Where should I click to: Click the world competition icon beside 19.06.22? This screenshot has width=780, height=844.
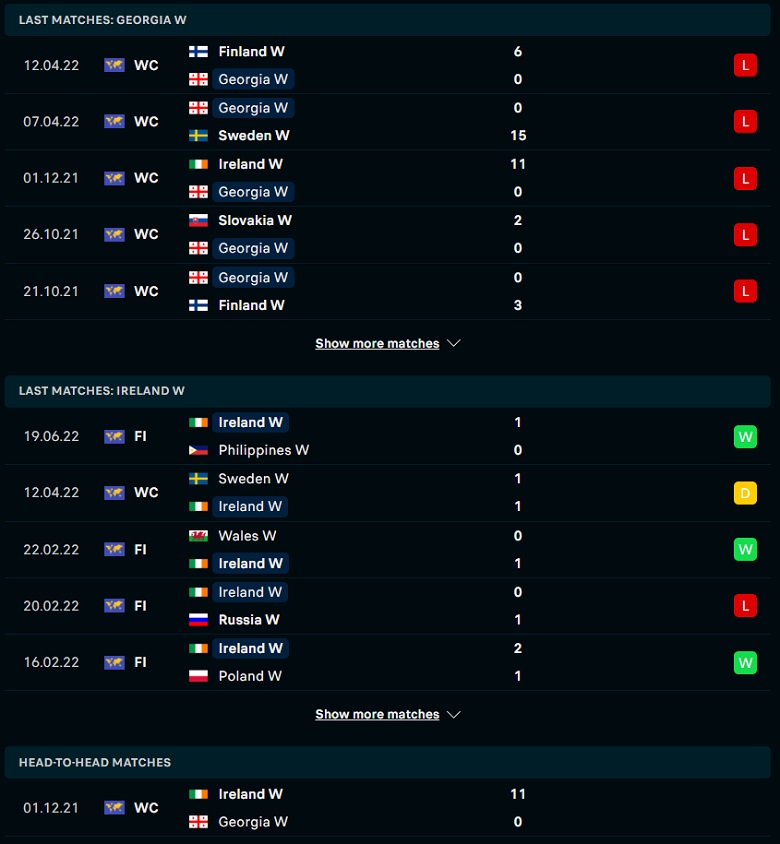point(114,437)
